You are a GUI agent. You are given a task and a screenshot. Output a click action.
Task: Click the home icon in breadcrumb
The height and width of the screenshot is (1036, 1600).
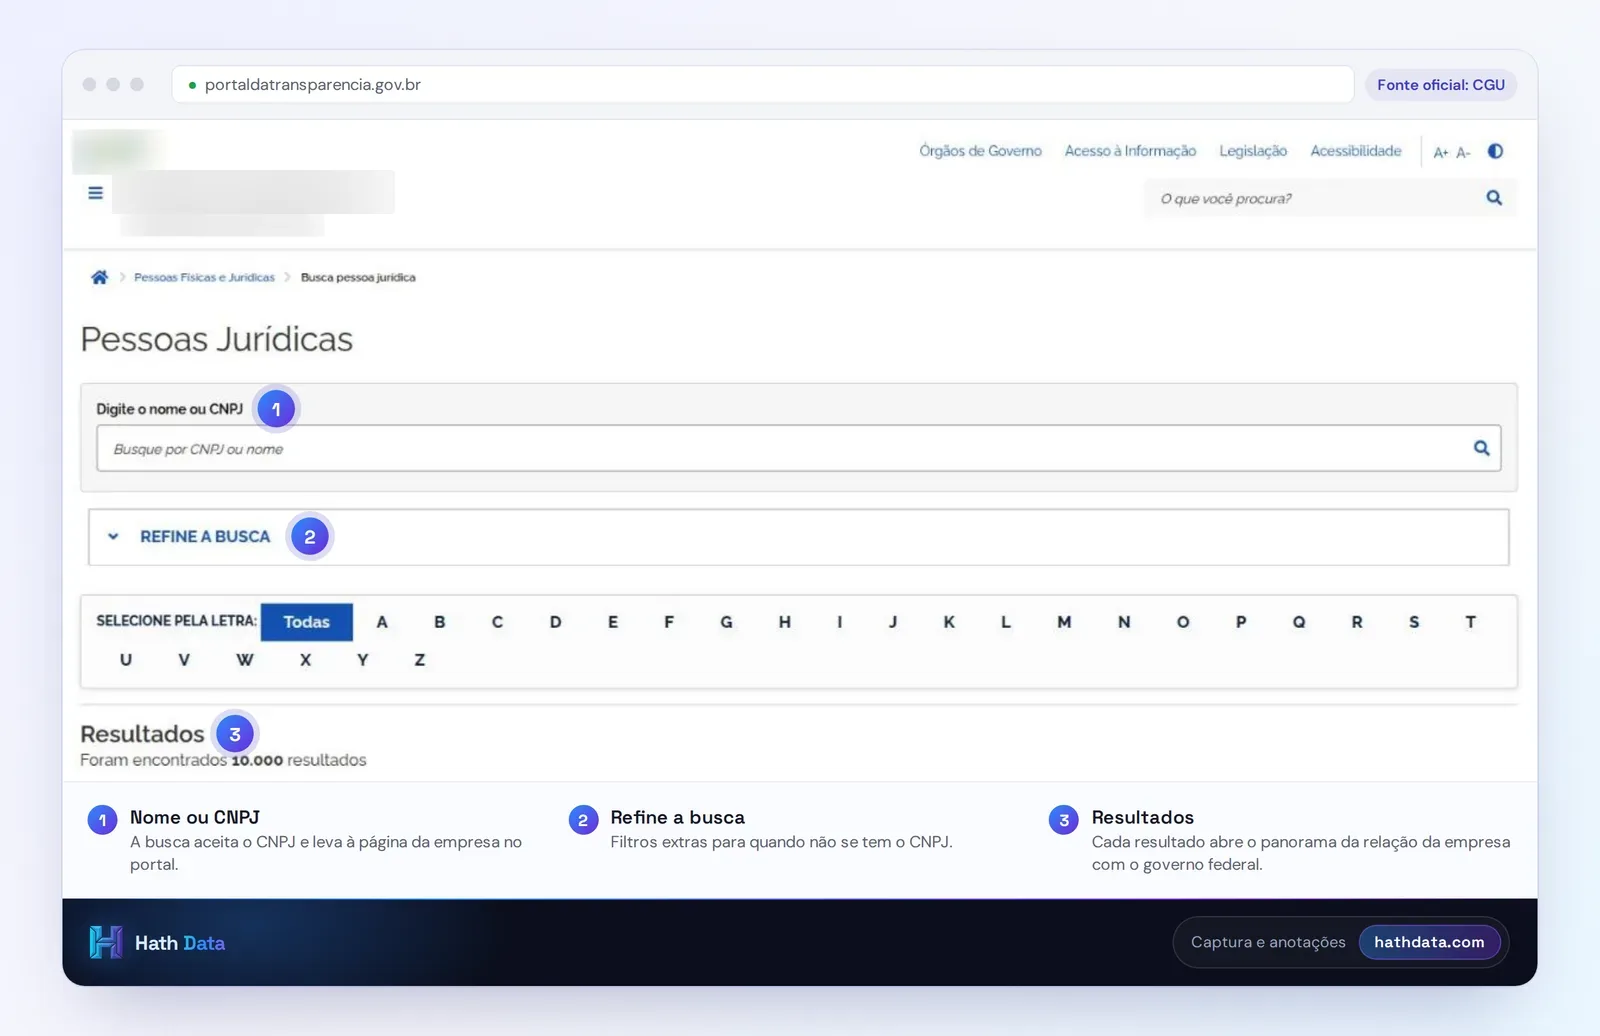pos(99,277)
